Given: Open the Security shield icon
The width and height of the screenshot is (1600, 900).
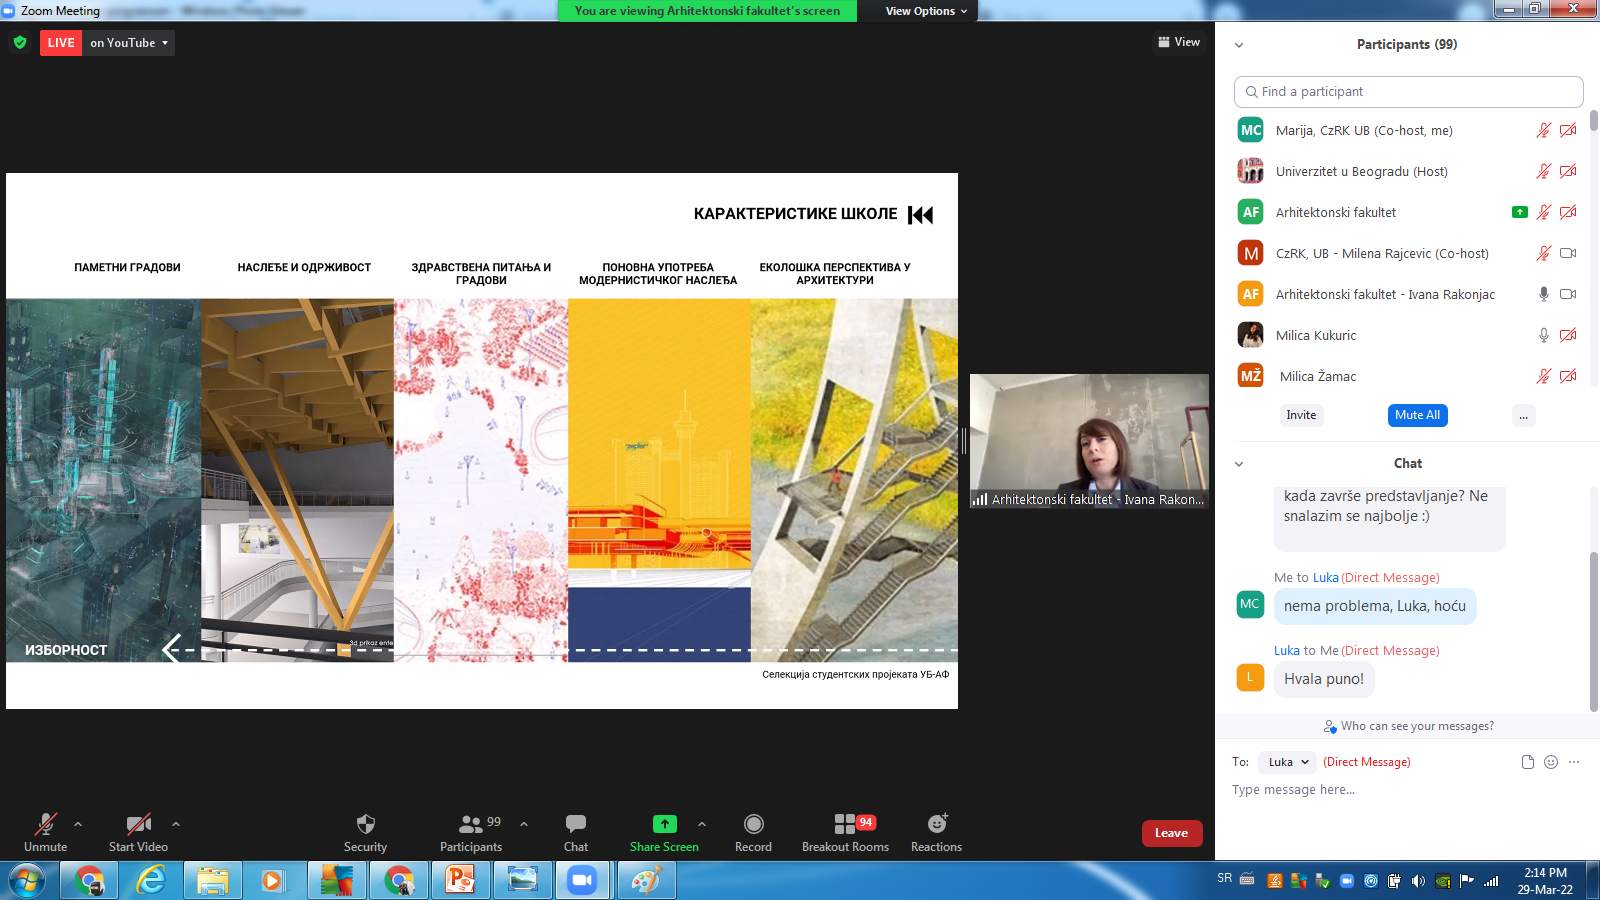Looking at the screenshot, I should pos(365,824).
